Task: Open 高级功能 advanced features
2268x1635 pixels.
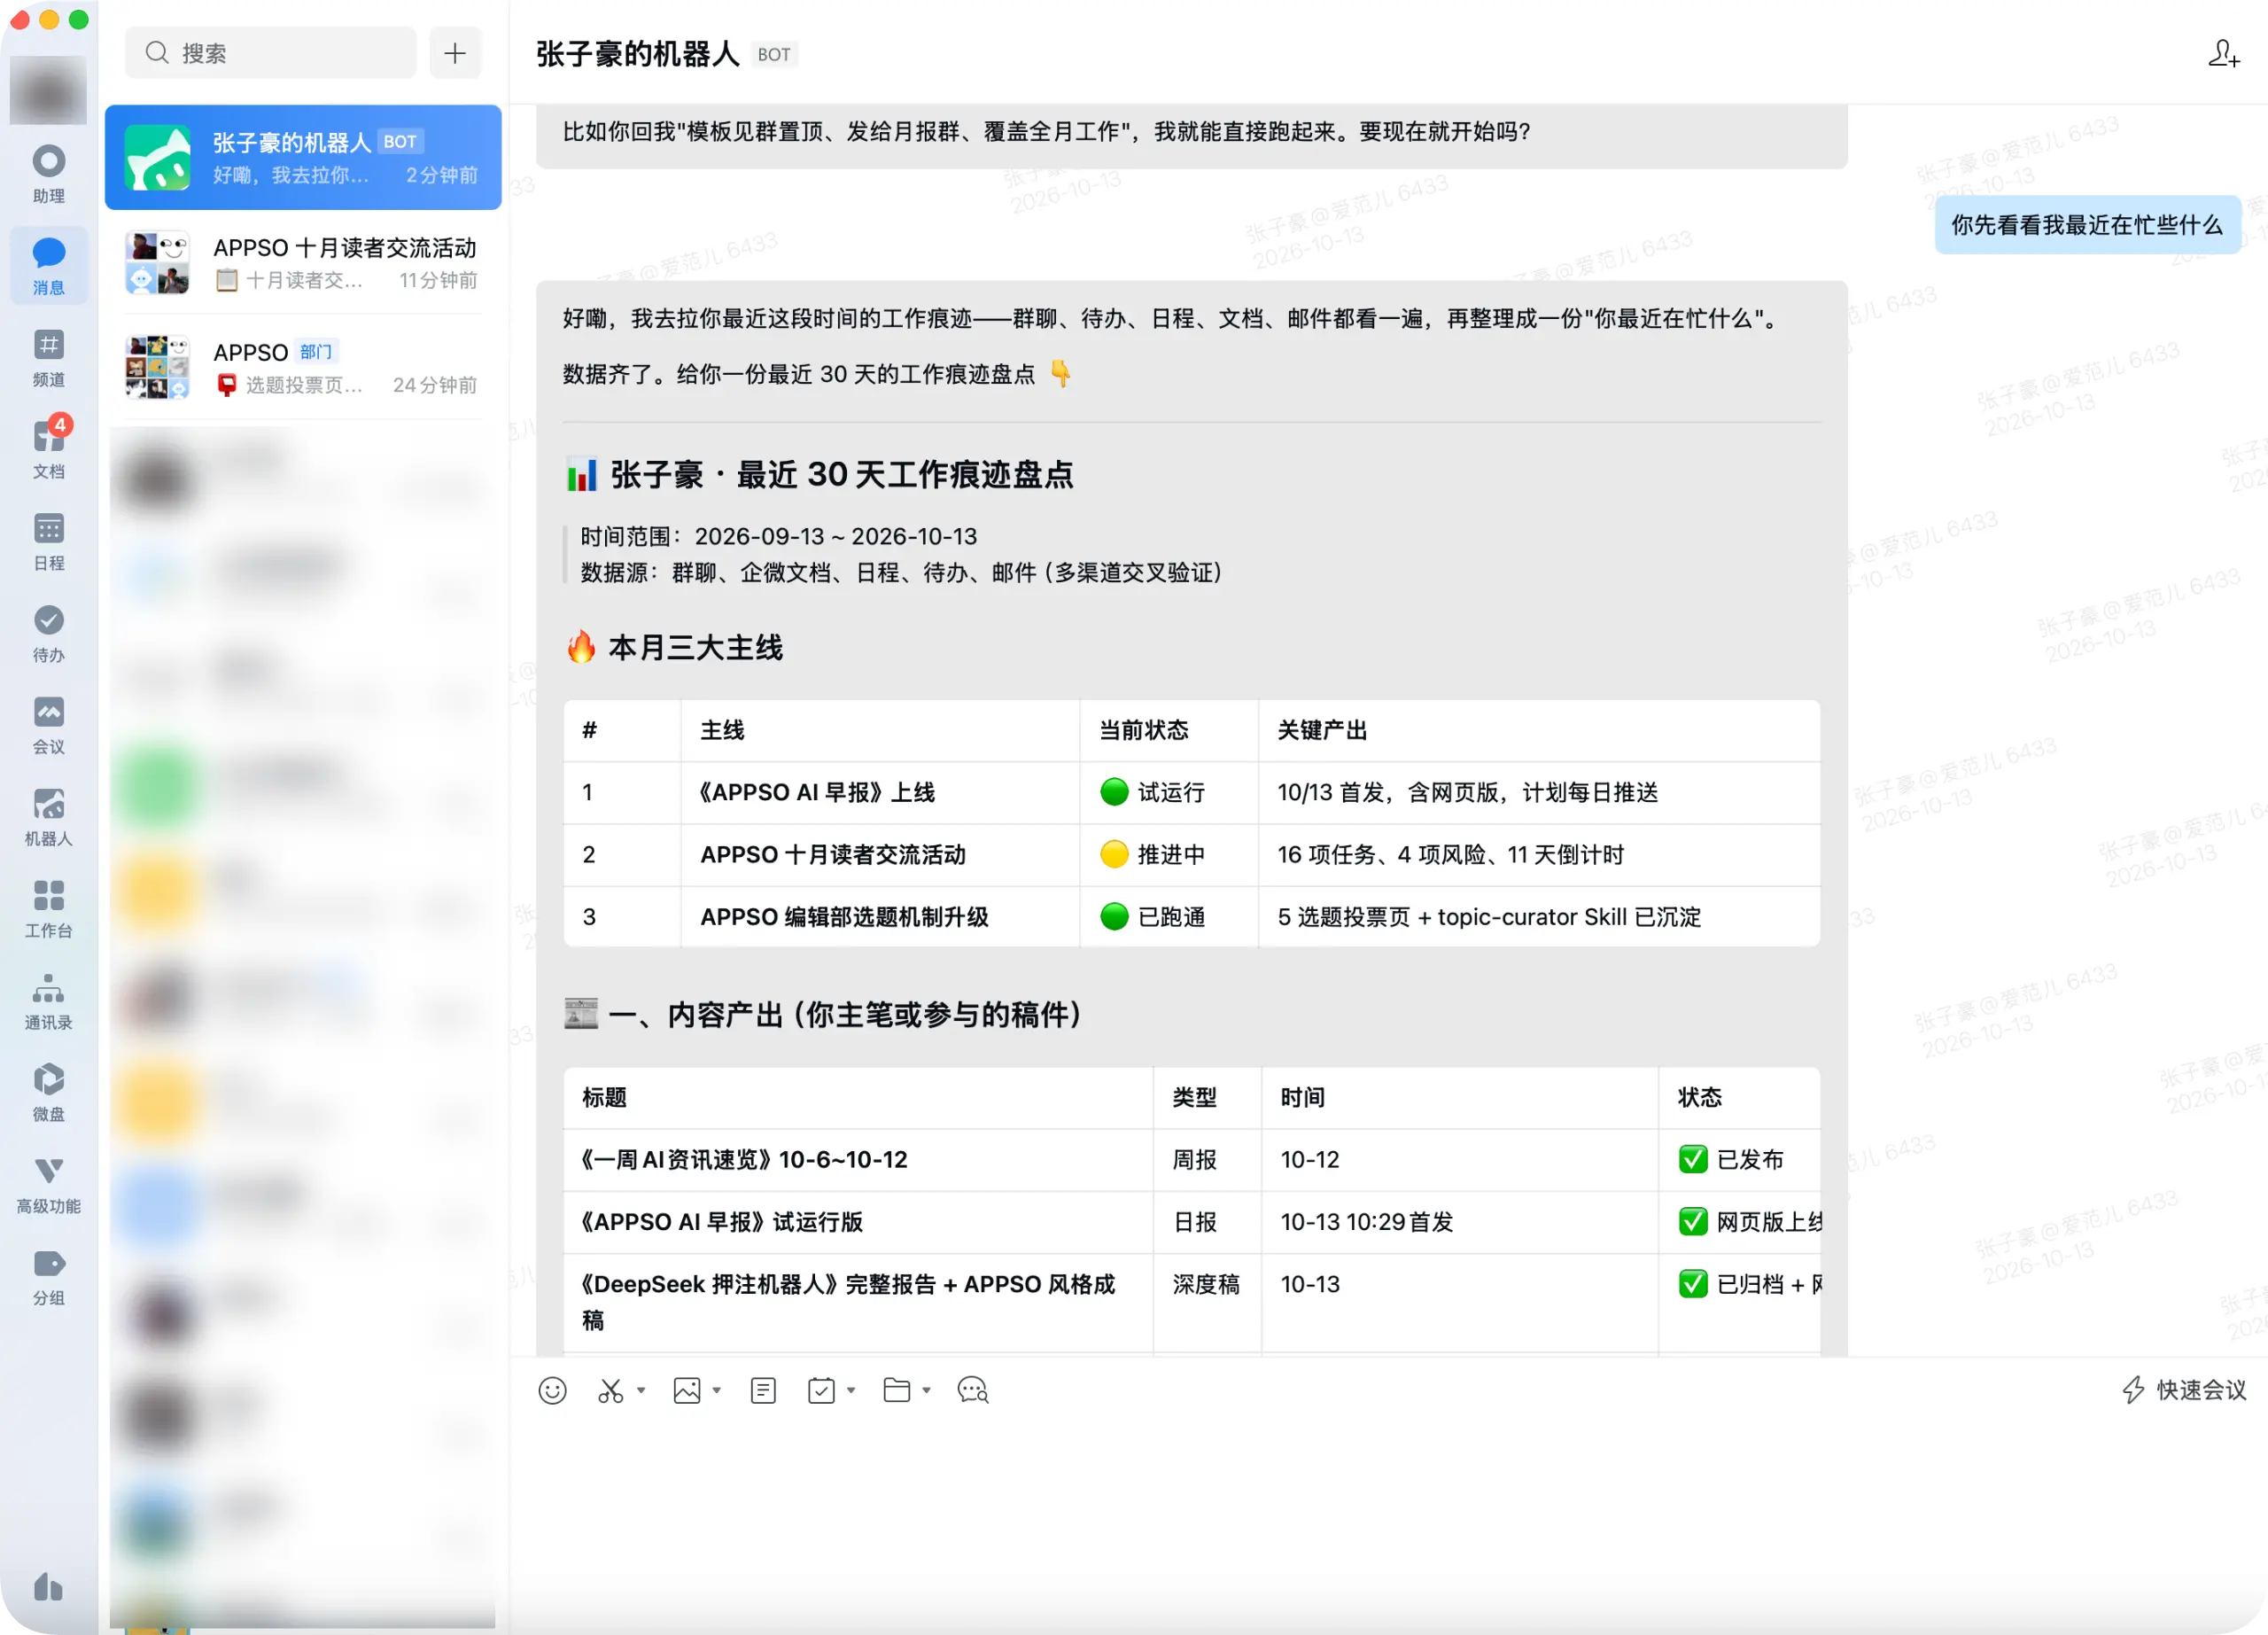Action: (48, 1185)
